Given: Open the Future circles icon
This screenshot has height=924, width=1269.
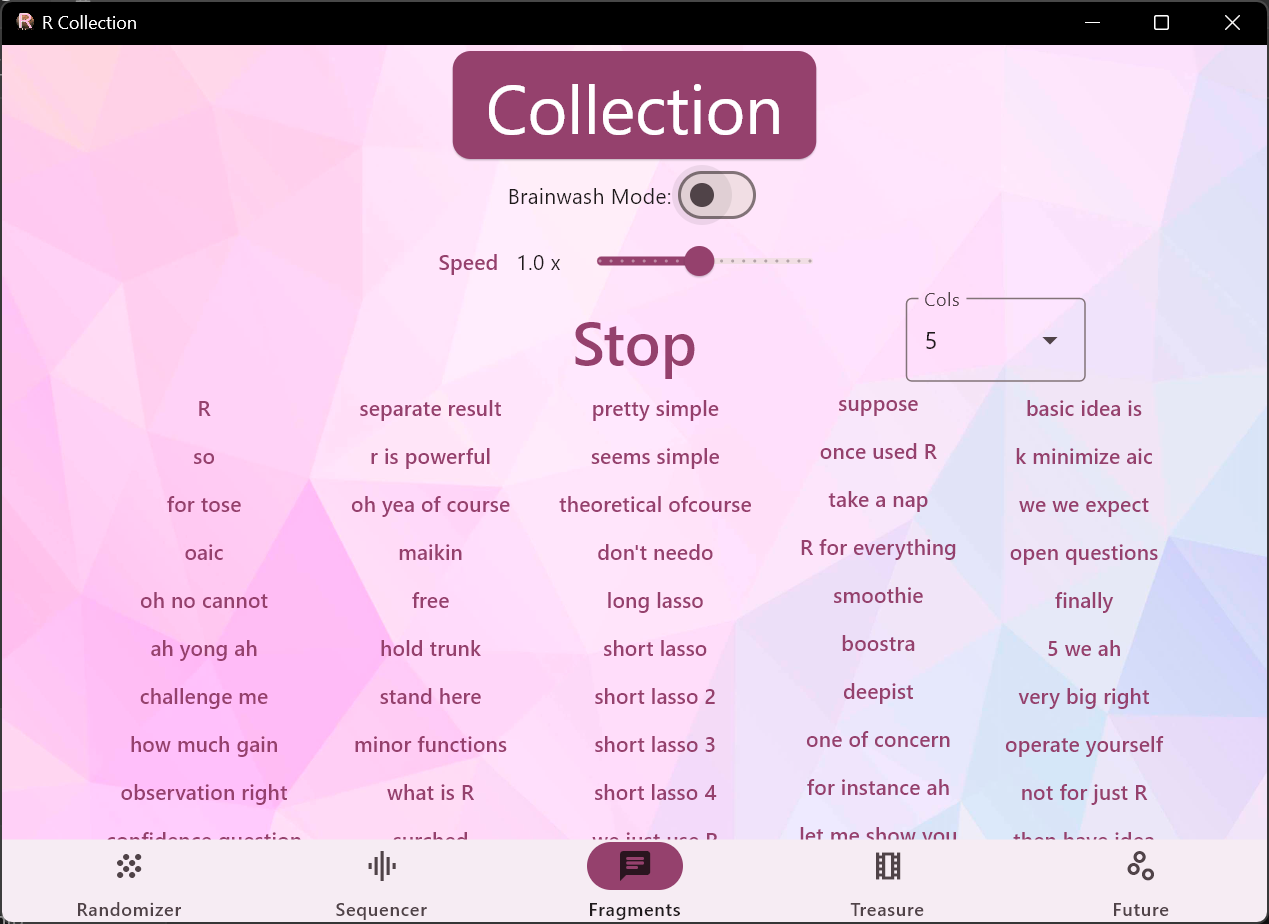Looking at the screenshot, I should pyautogui.click(x=1140, y=866).
